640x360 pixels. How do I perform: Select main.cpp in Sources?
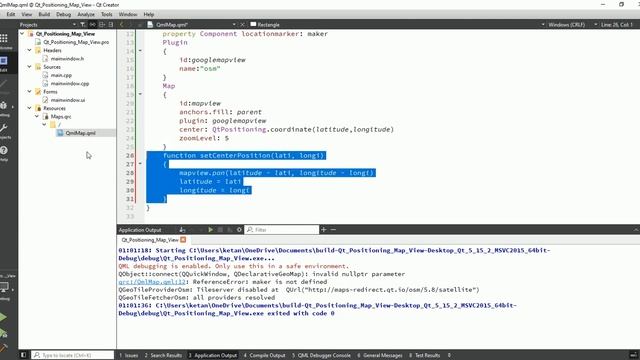[61, 75]
